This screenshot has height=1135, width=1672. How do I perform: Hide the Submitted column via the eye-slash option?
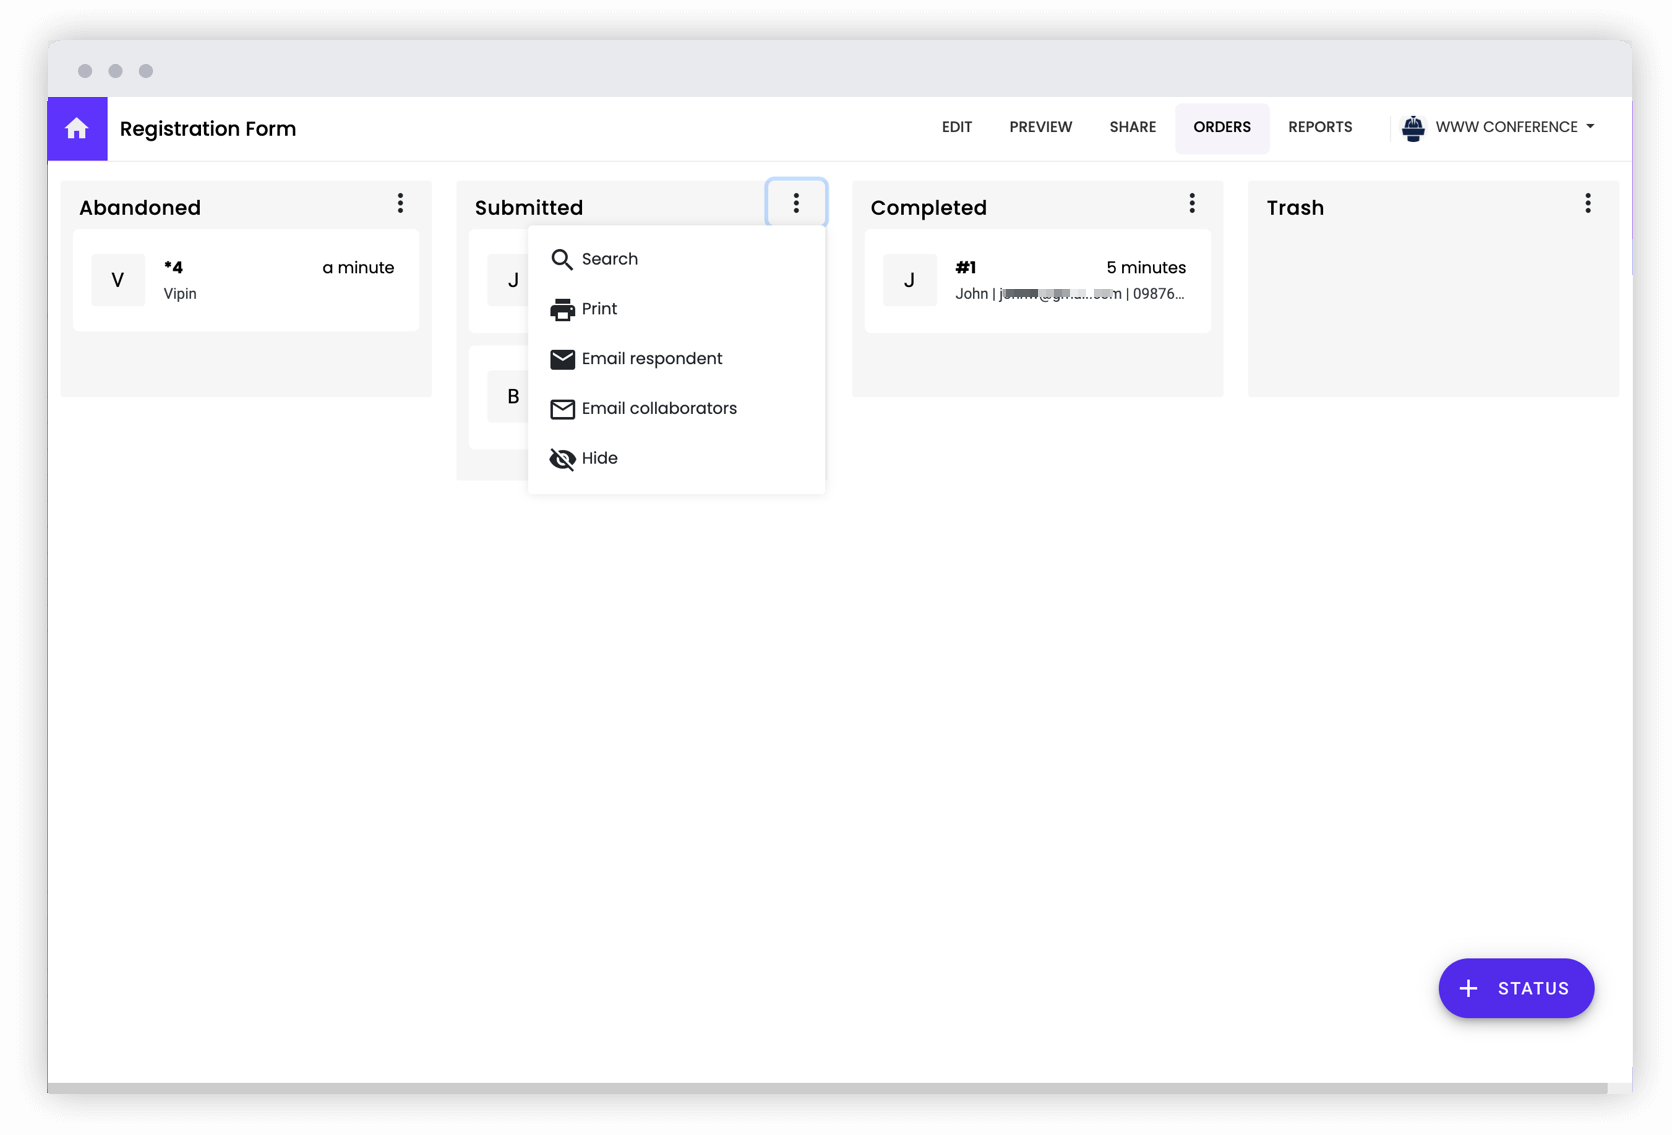click(x=598, y=458)
